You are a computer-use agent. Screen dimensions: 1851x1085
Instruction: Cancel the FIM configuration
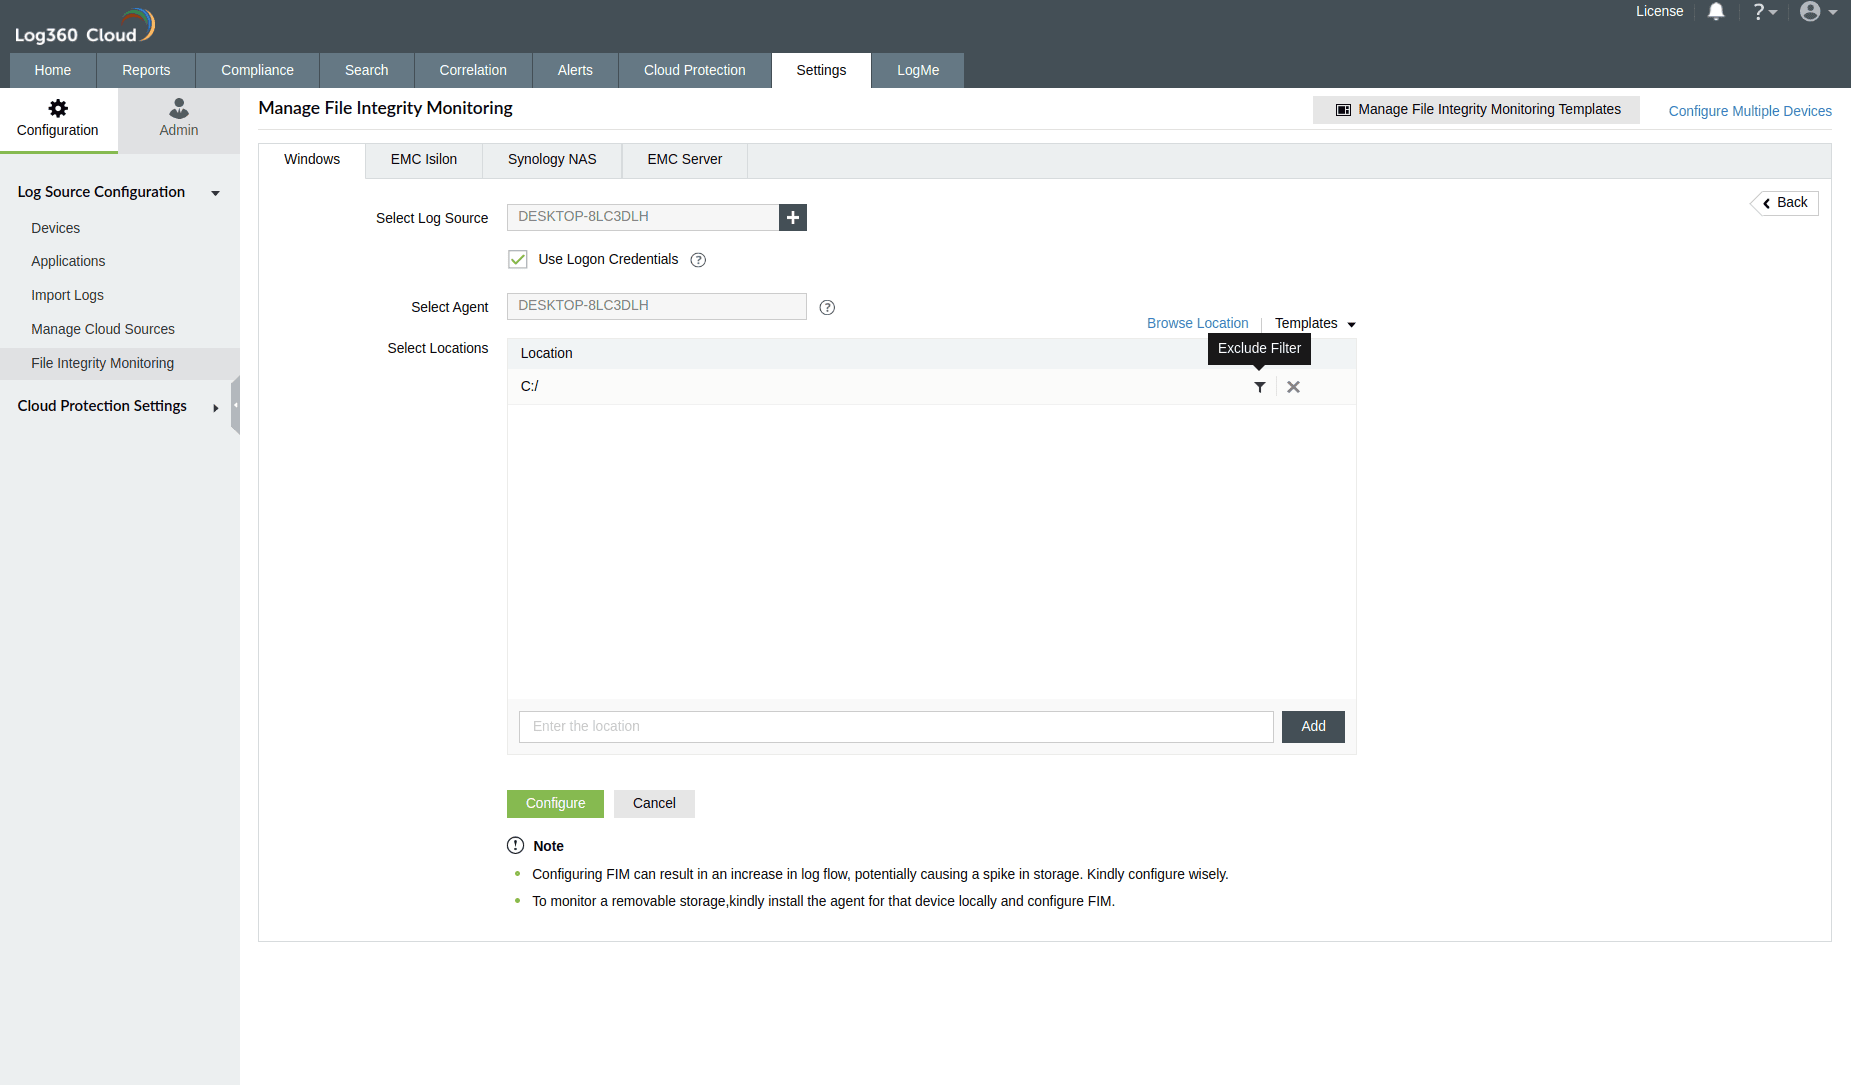pos(654,804)
